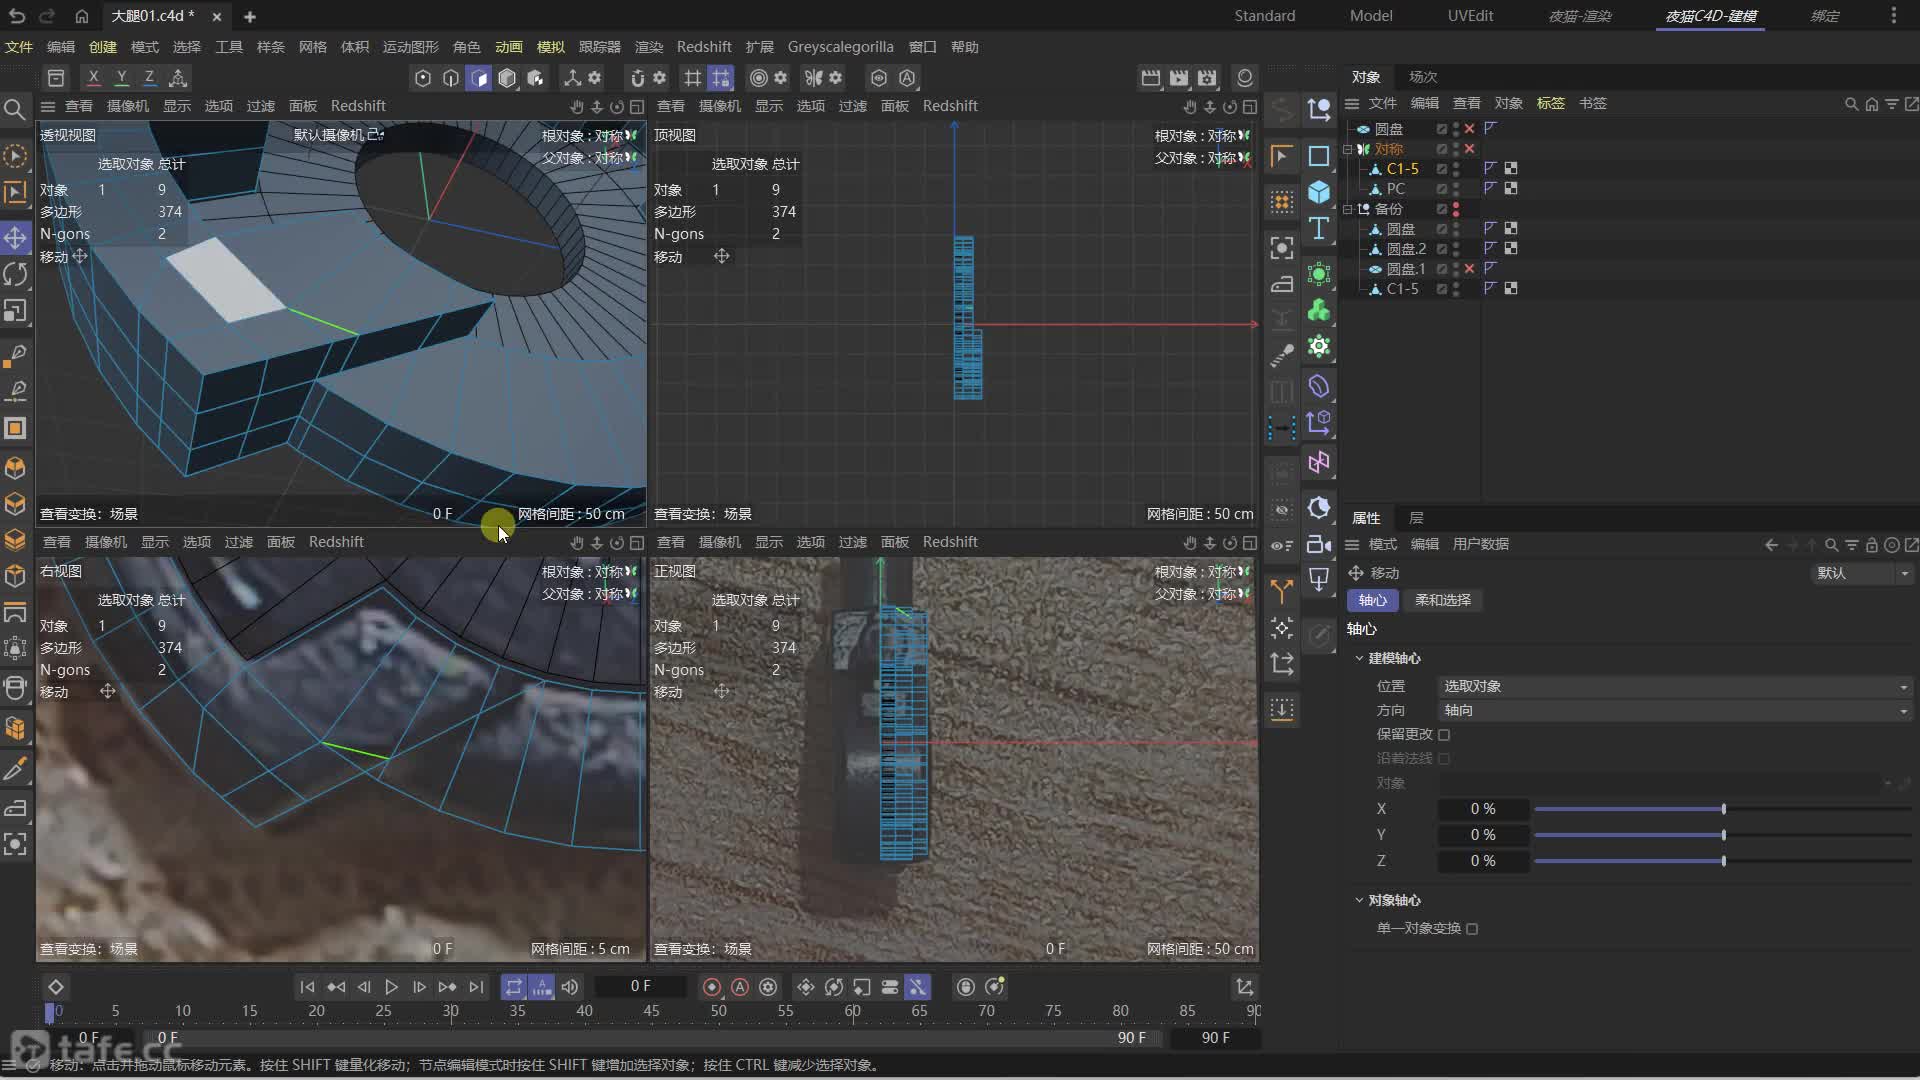Click the Text spline tool icon
Screen dimensions: 1920x1080
pyautogui.click(x=1319, y=229)
